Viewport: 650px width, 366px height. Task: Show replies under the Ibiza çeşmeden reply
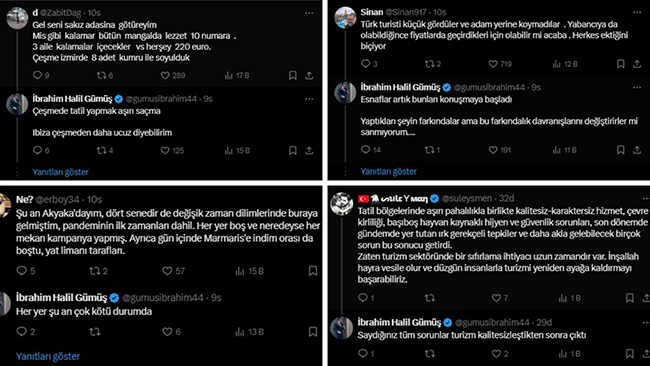pos(61,172)
